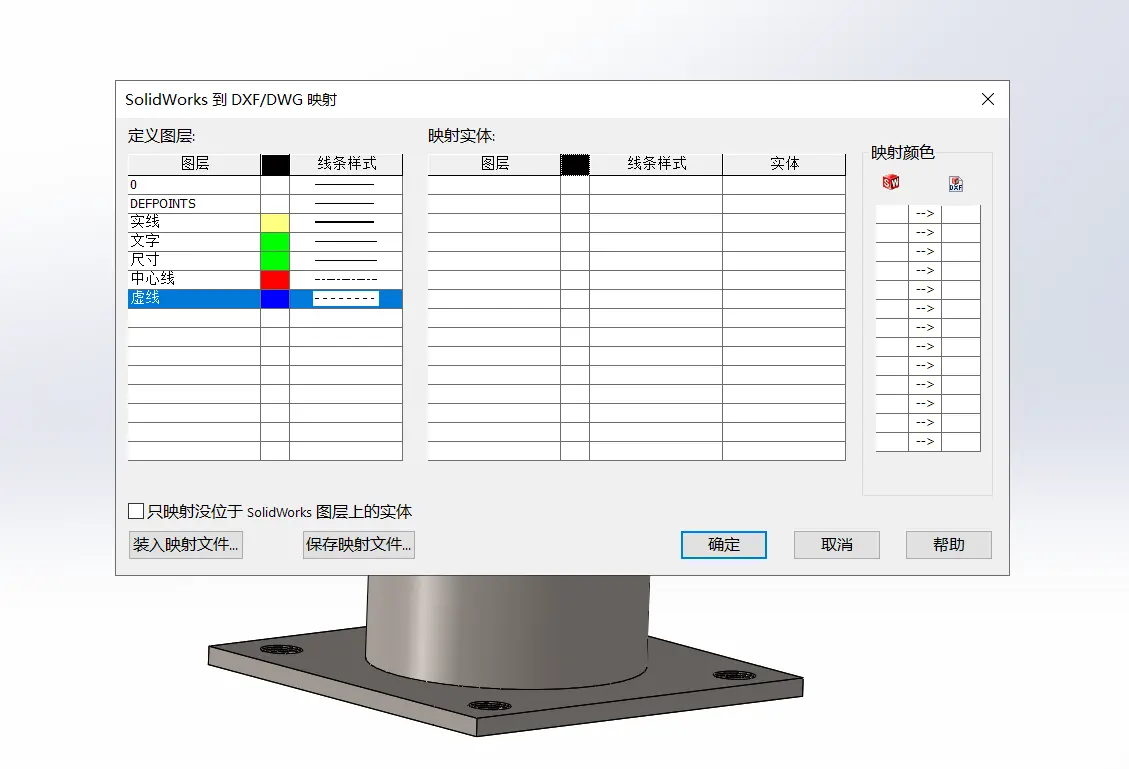Click the 实体 column header in 映射实体
This screenshot has height=769, width=1129.
pos(784,164)
